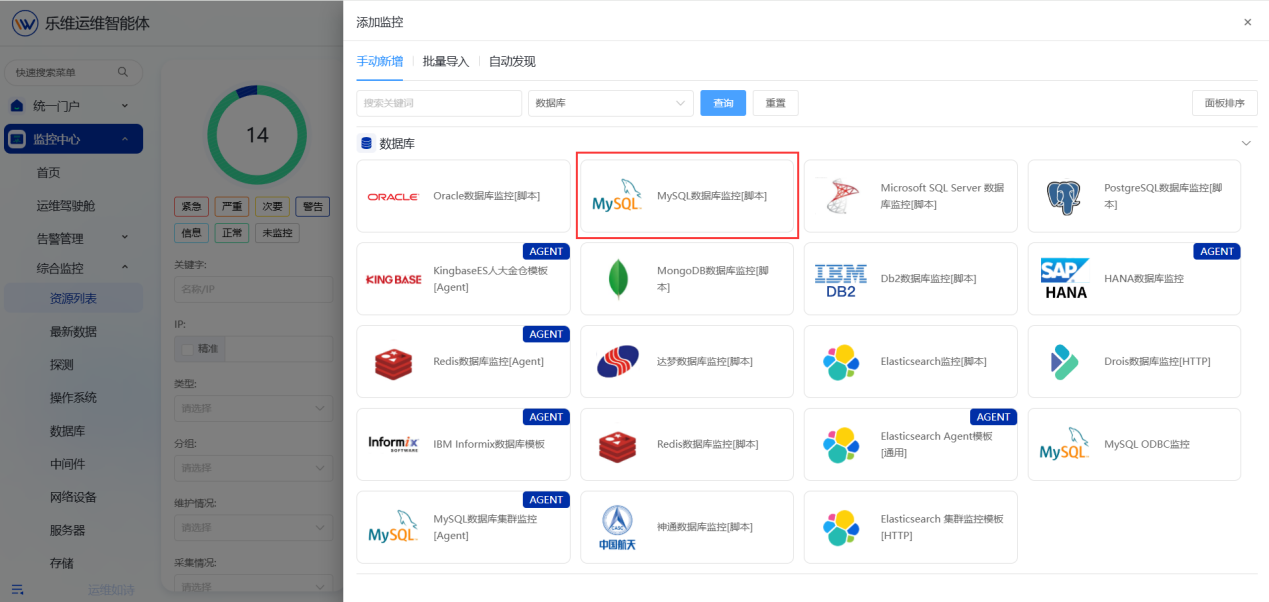Click the Microsoft SQL Server logo
Screen dimensions: 1269x602
[840, 196]
